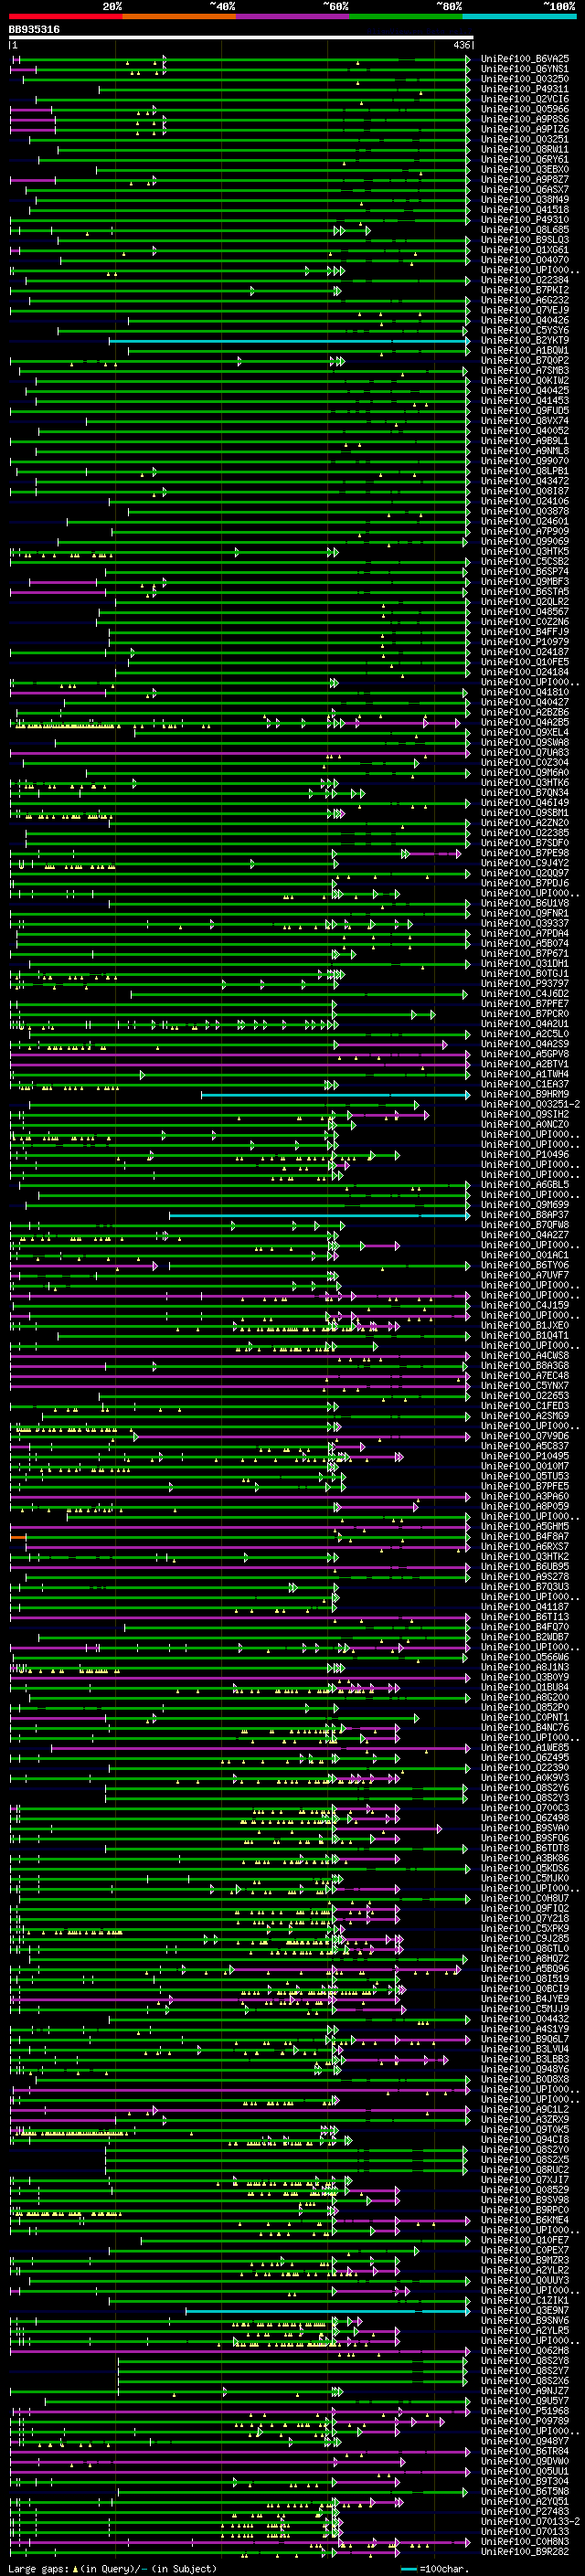585x2576 pixels.
Task: Select hit label UniRef100_A1BQW1
Action: (525, 351)
